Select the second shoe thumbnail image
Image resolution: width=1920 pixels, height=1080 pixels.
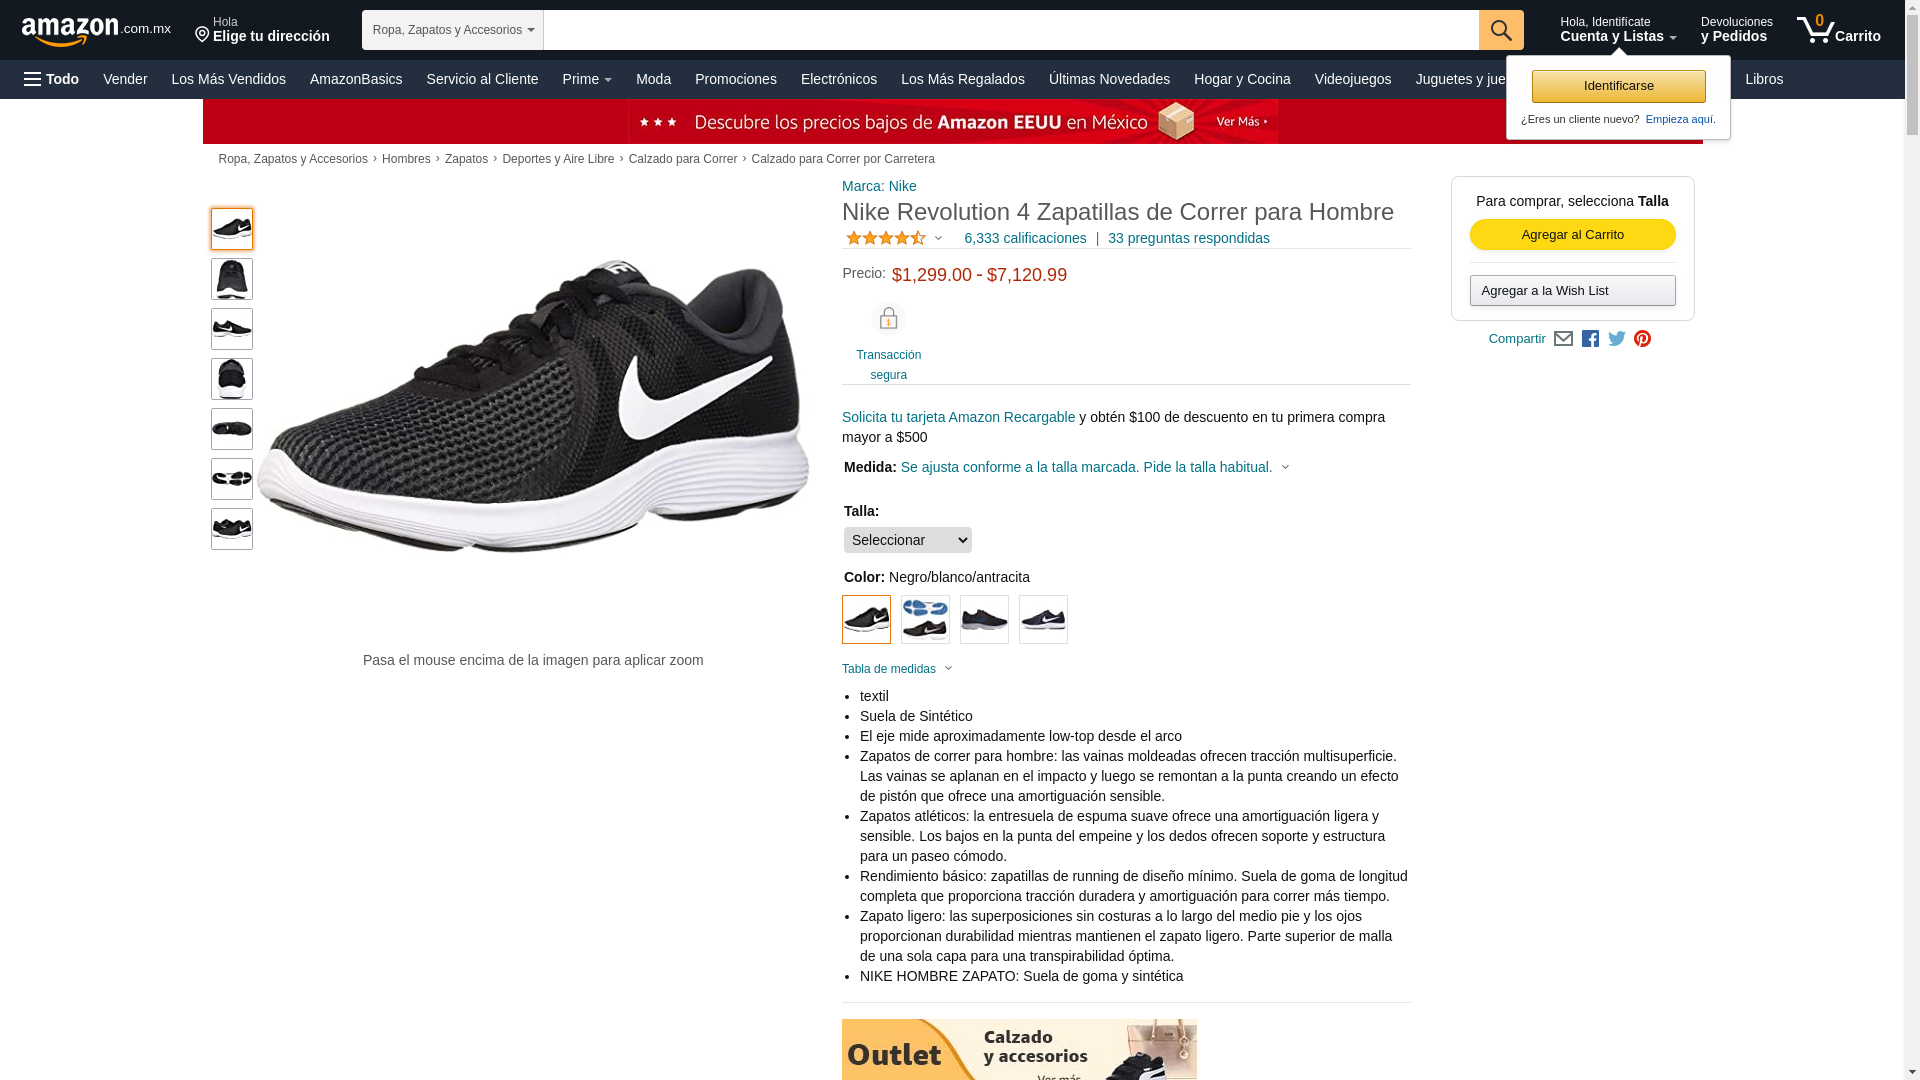232,279
